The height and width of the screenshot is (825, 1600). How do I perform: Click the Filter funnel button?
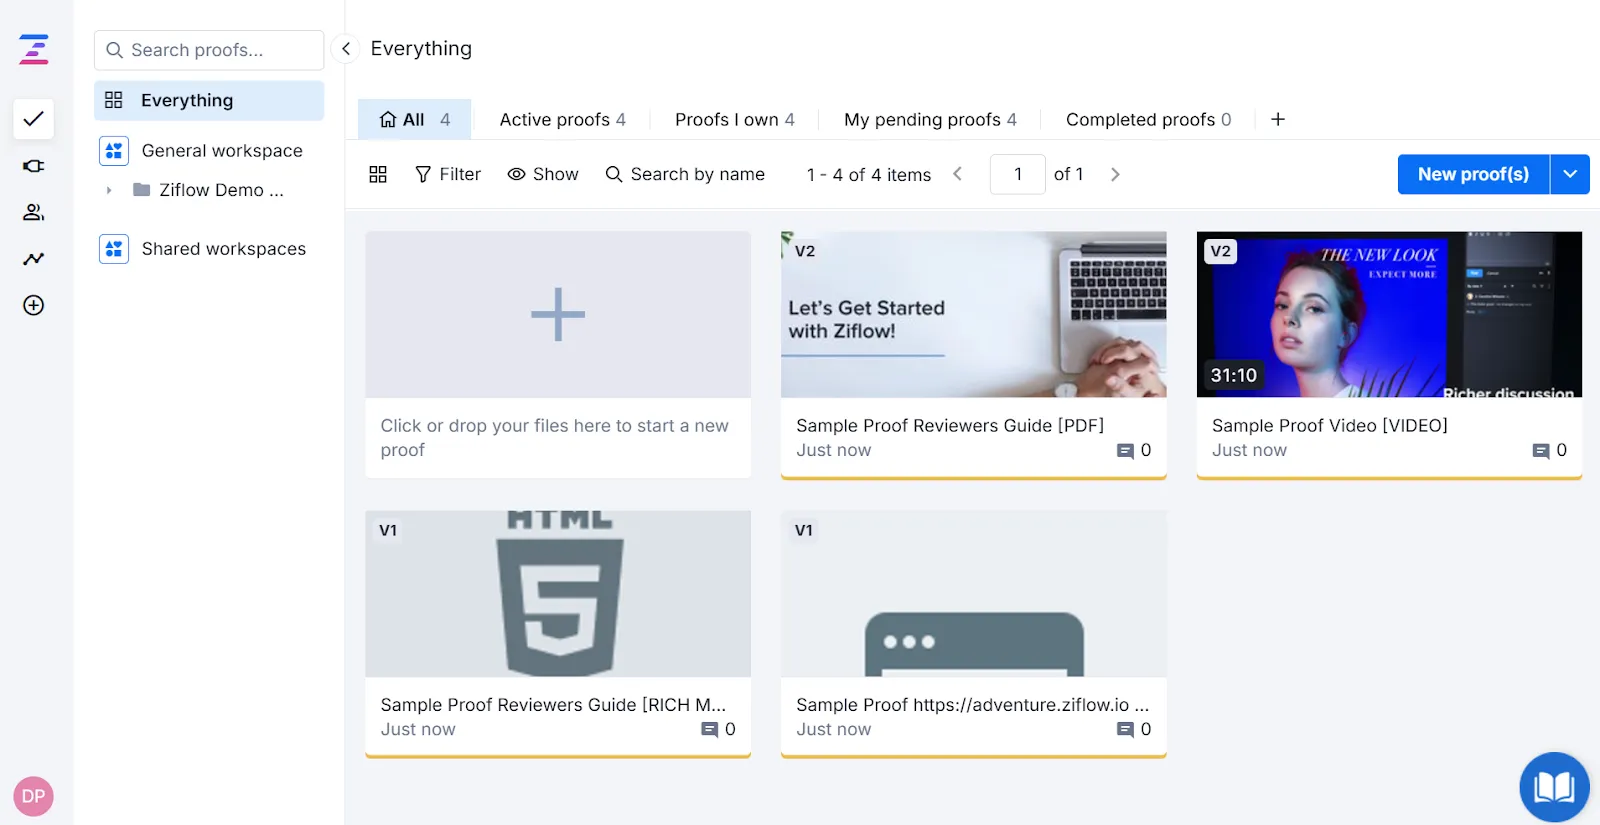pyautogui.click(x=448, y=174)
